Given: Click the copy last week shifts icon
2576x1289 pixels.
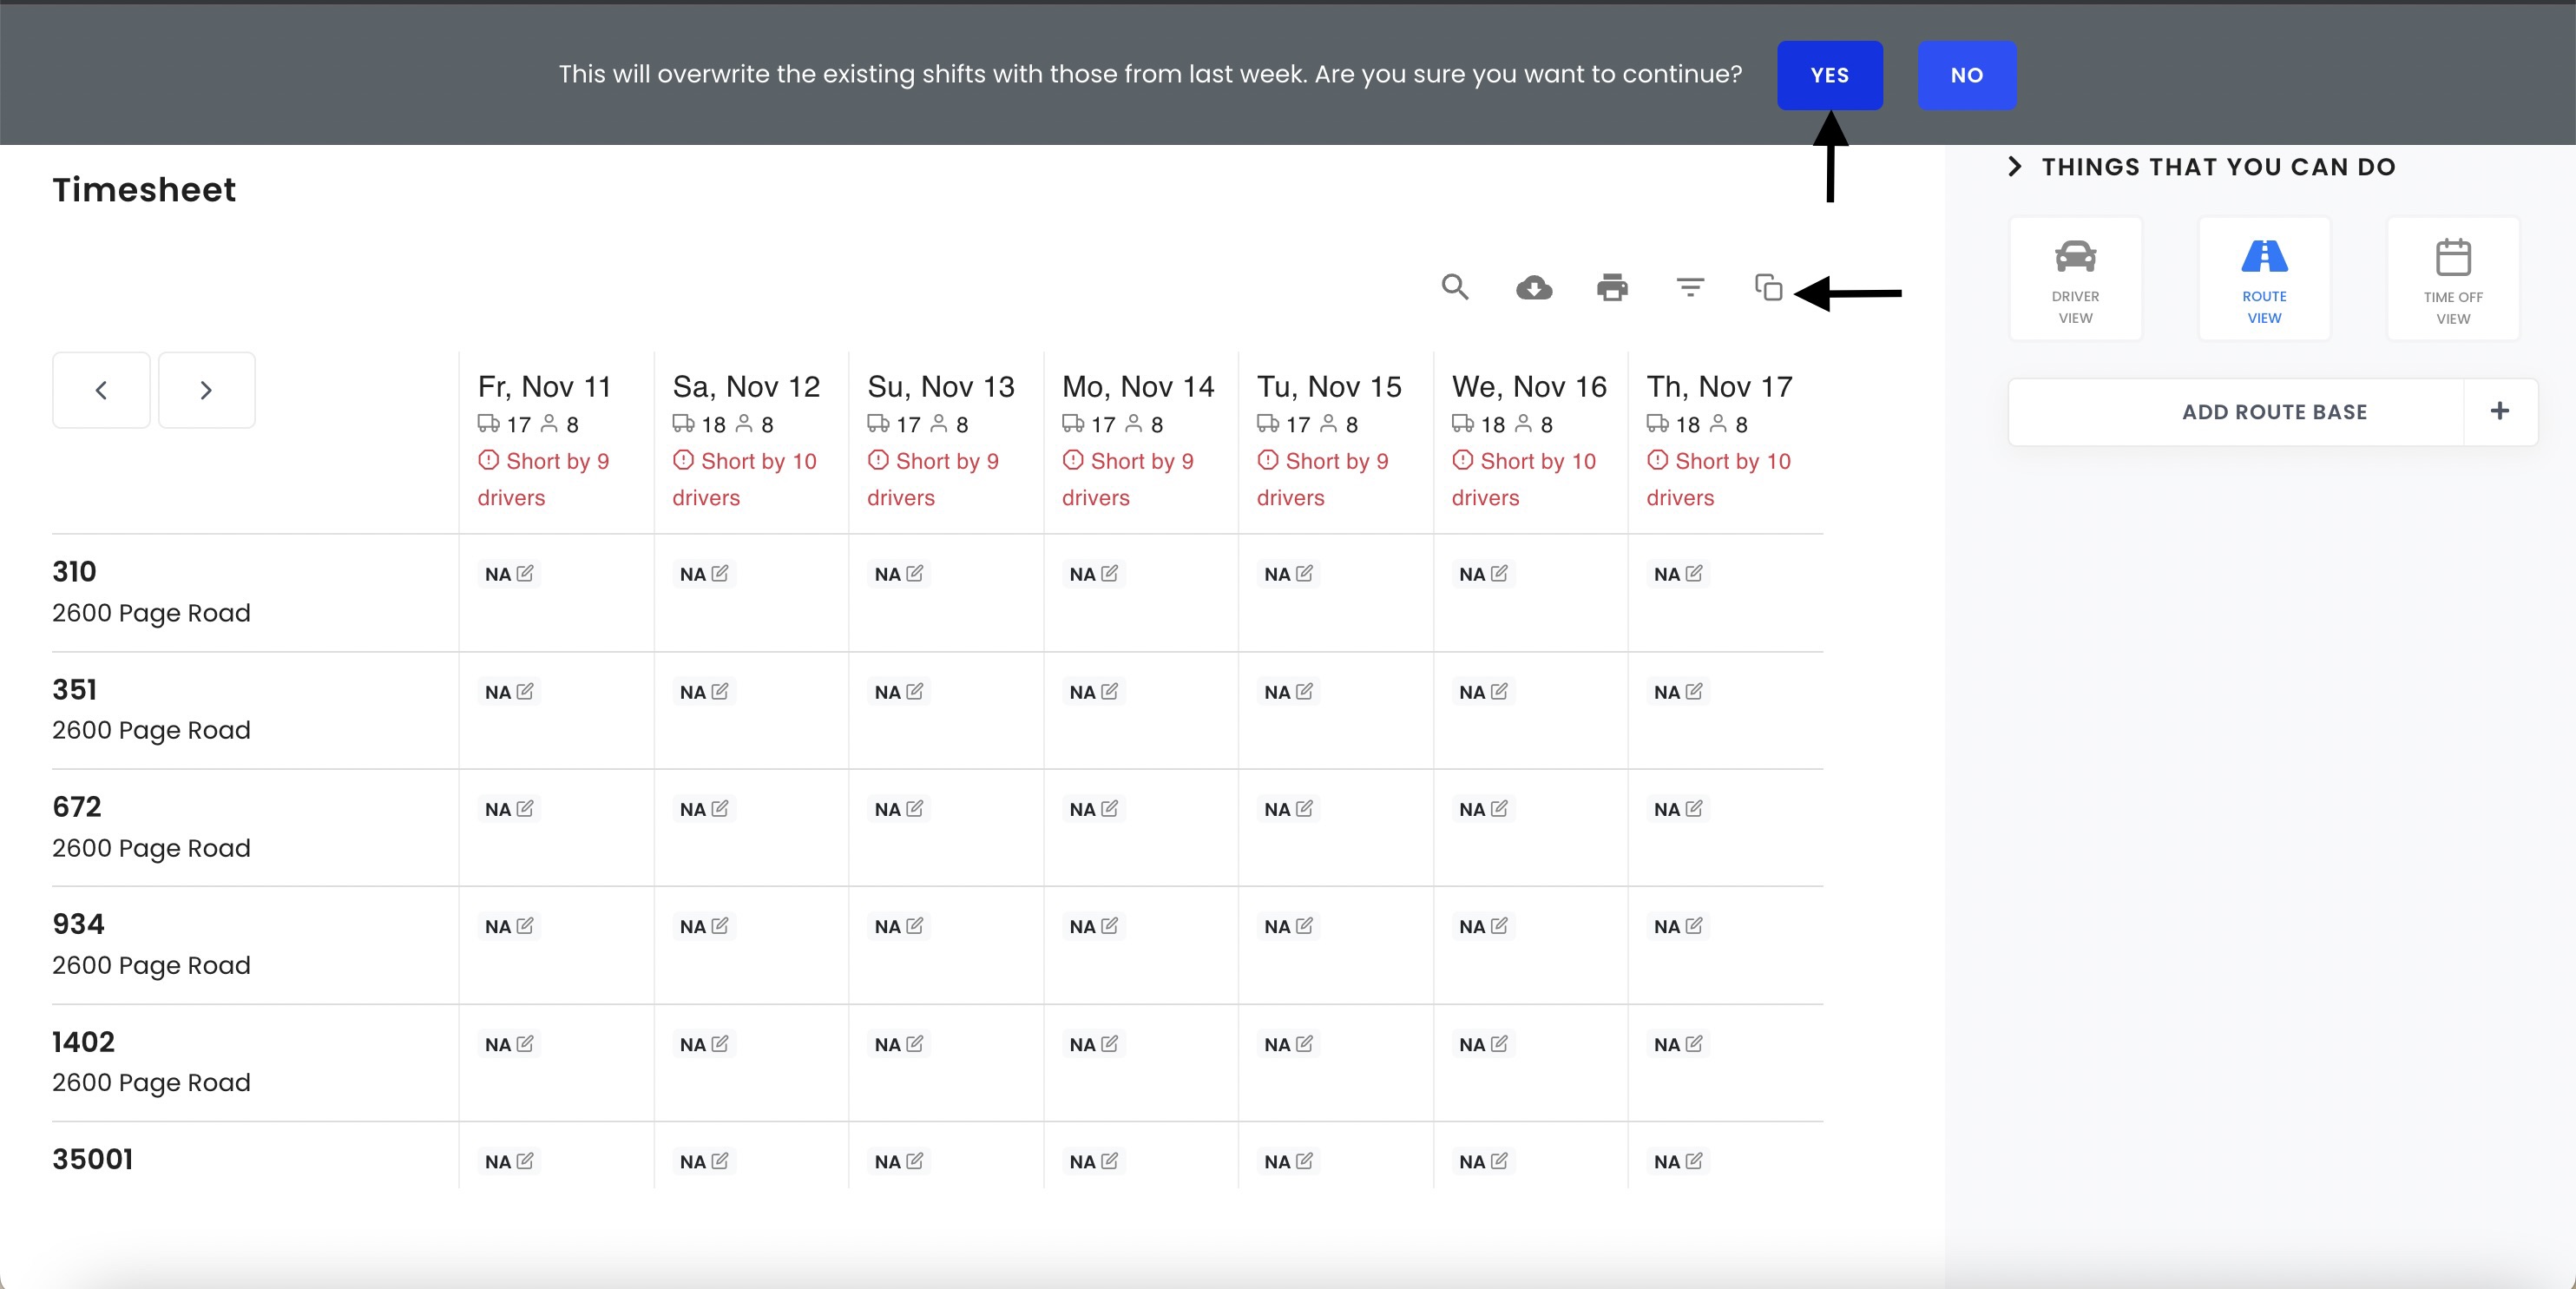Looking at the screenshot, I should tap(1768, 288).
